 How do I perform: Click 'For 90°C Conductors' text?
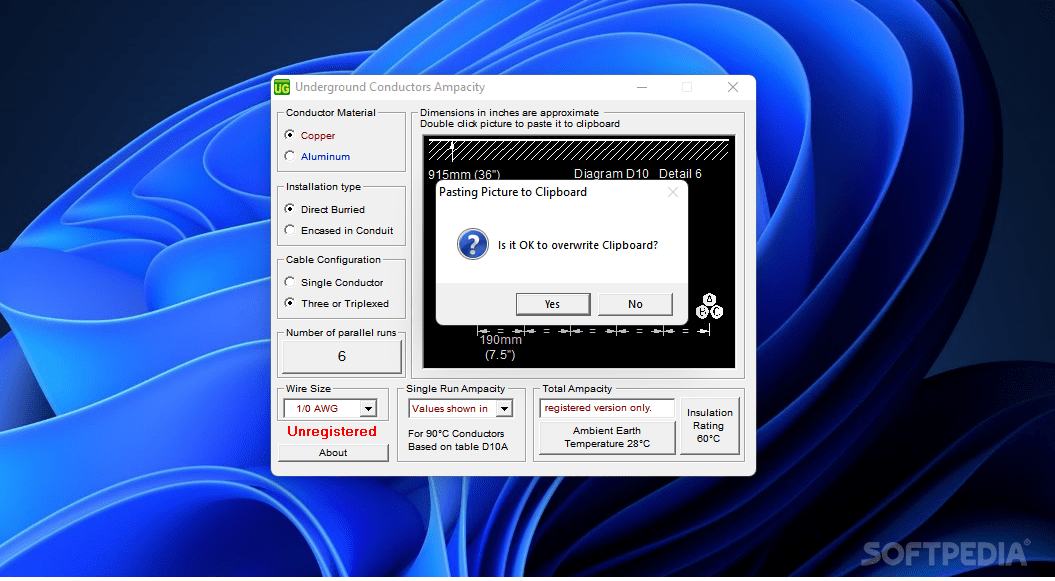click(x=456, y=434)
